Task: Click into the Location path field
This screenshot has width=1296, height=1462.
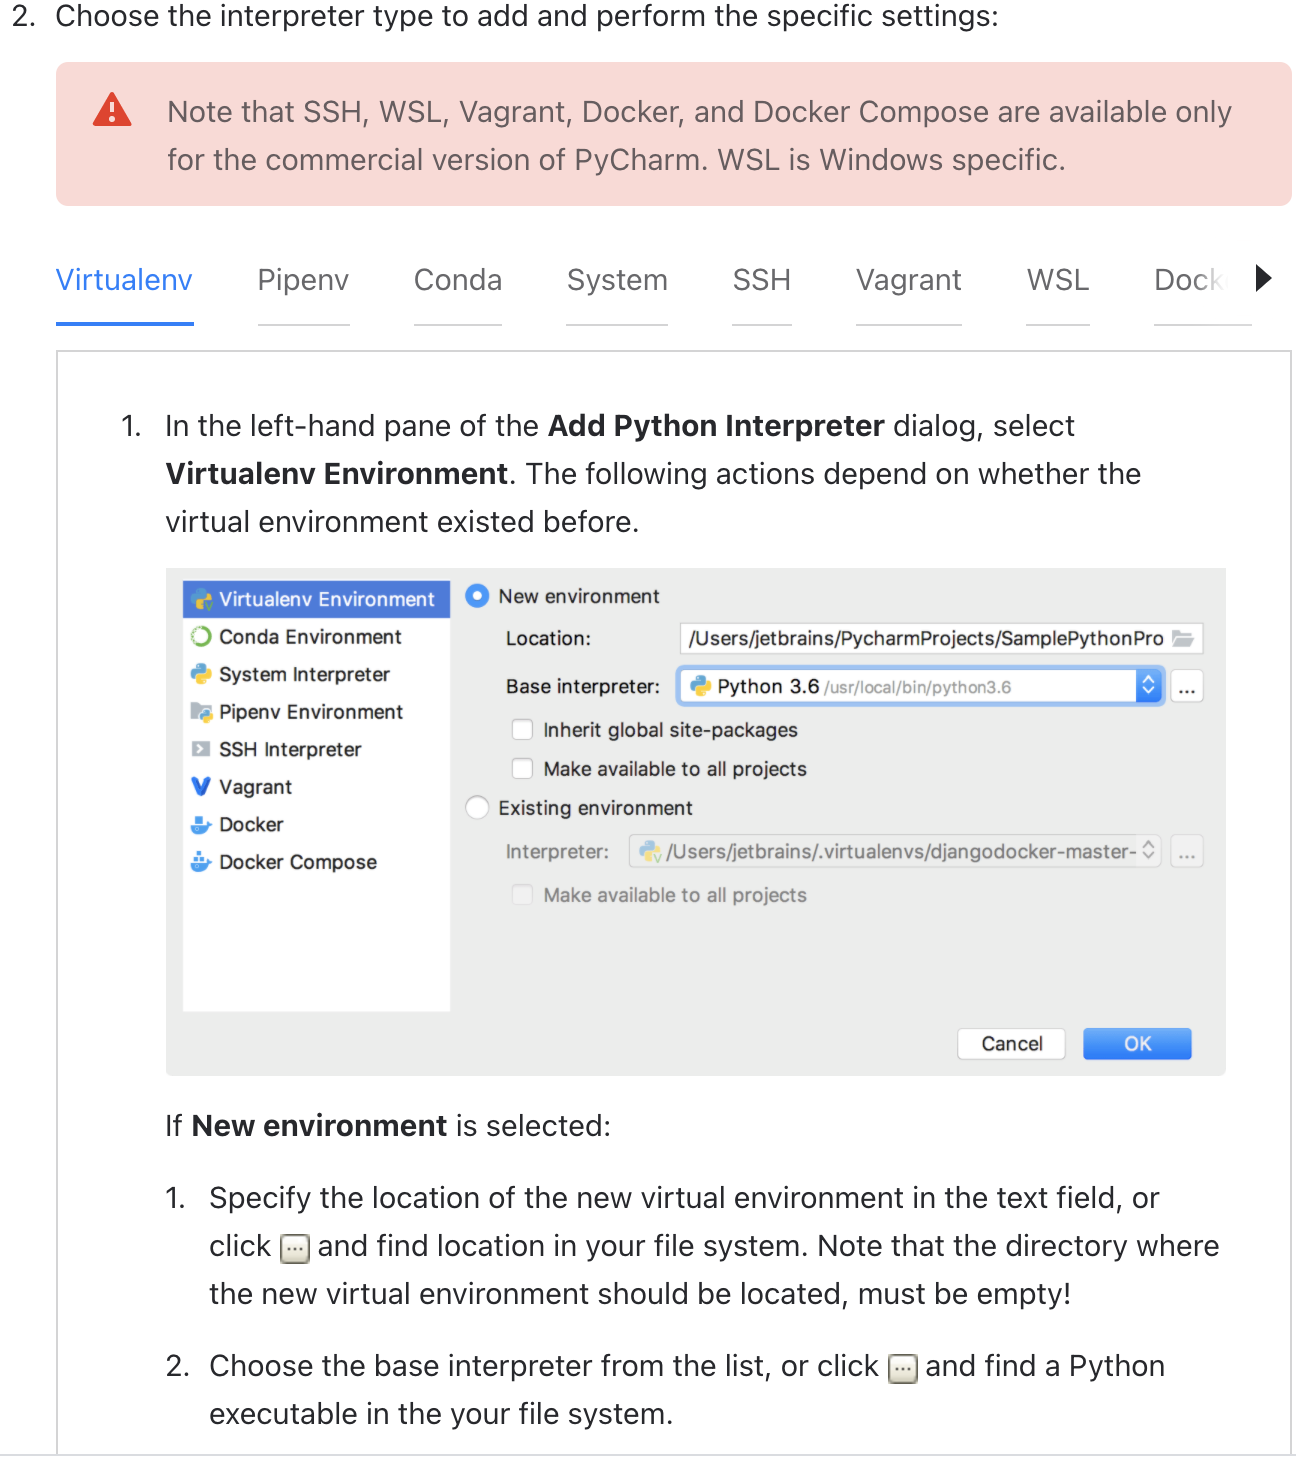Action: pos(924,638)
